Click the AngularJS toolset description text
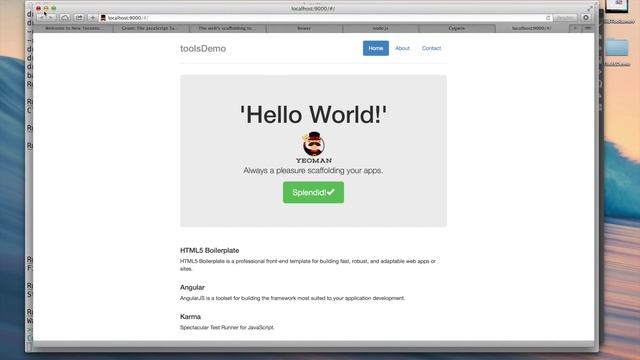The height and width of the screenshot is (360, 640). click(x=292, y=298)
